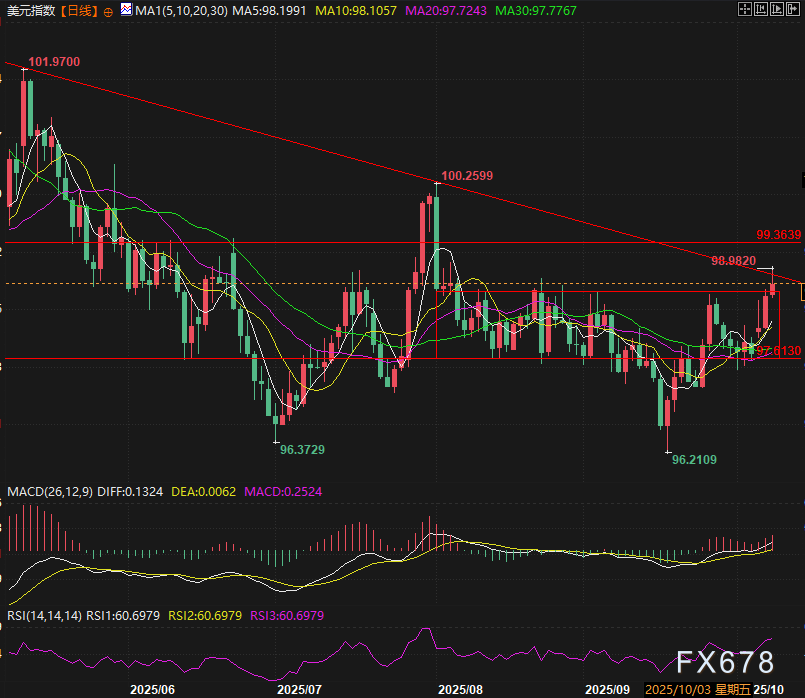Viewport: 805px width, 698px height.
Task: Click the last toolbar icon at top right
Action: pos(791,11)
